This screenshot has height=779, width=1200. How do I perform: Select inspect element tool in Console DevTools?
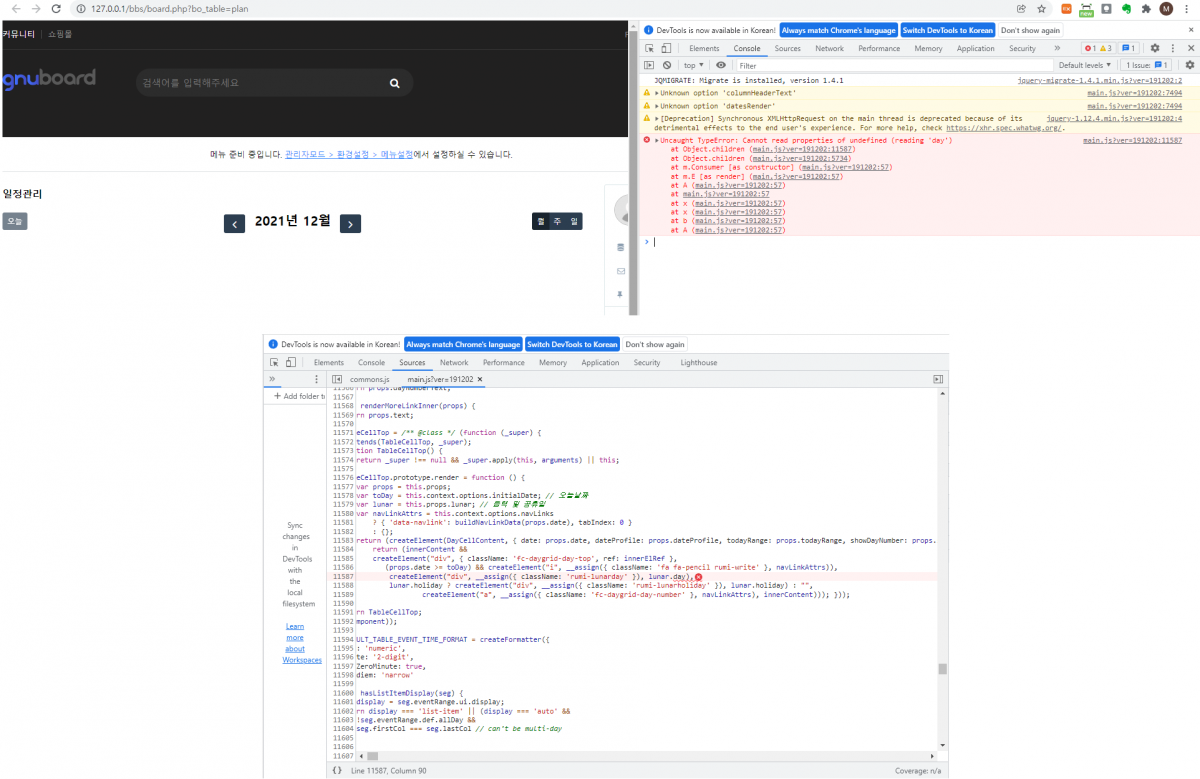tap(650, 48)
